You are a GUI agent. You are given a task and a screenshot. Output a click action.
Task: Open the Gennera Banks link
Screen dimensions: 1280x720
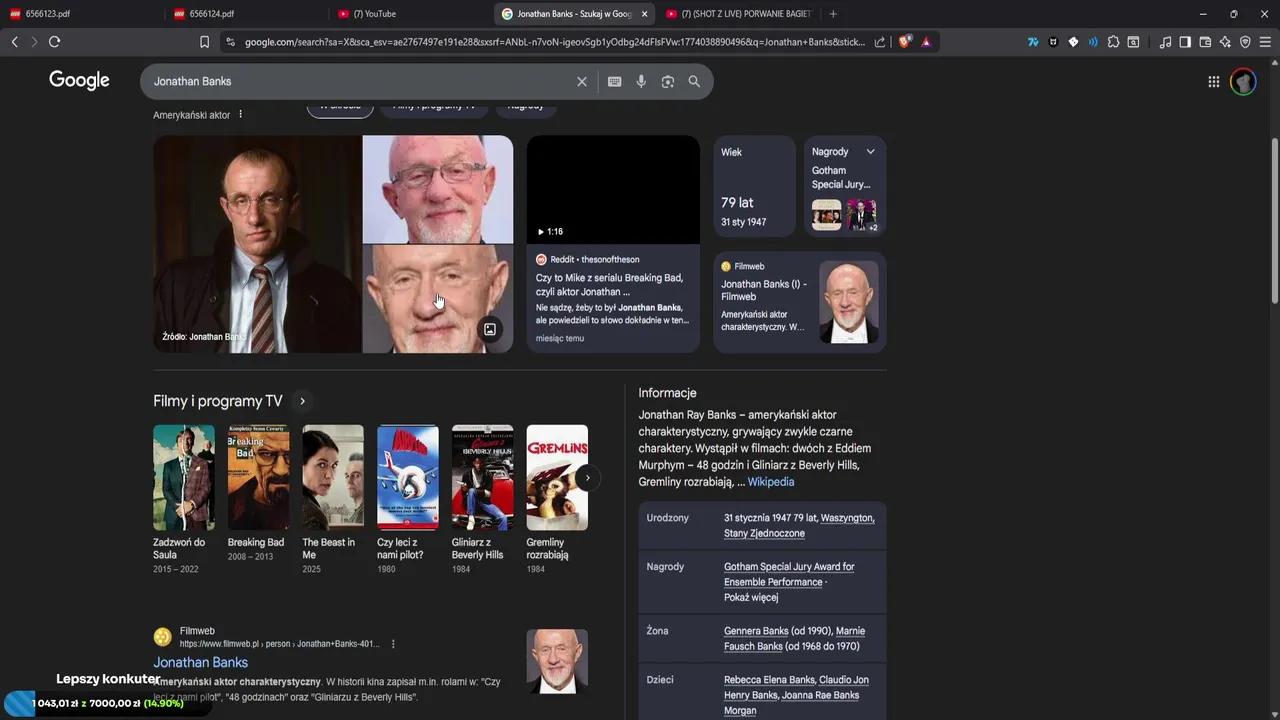[756, 631]
